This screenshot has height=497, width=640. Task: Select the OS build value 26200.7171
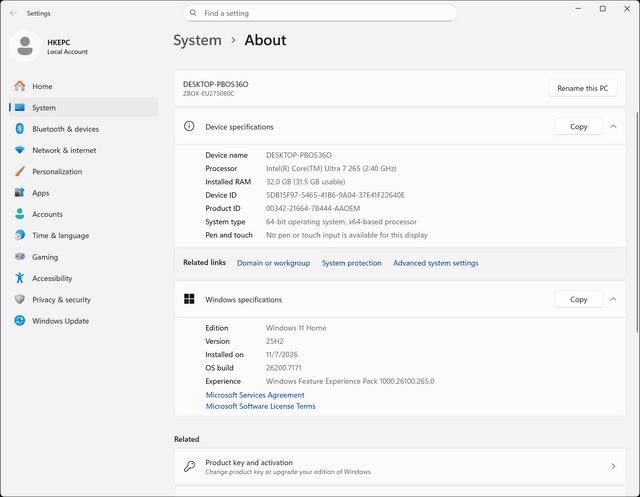pyautogui.click(x=284, y=368)
